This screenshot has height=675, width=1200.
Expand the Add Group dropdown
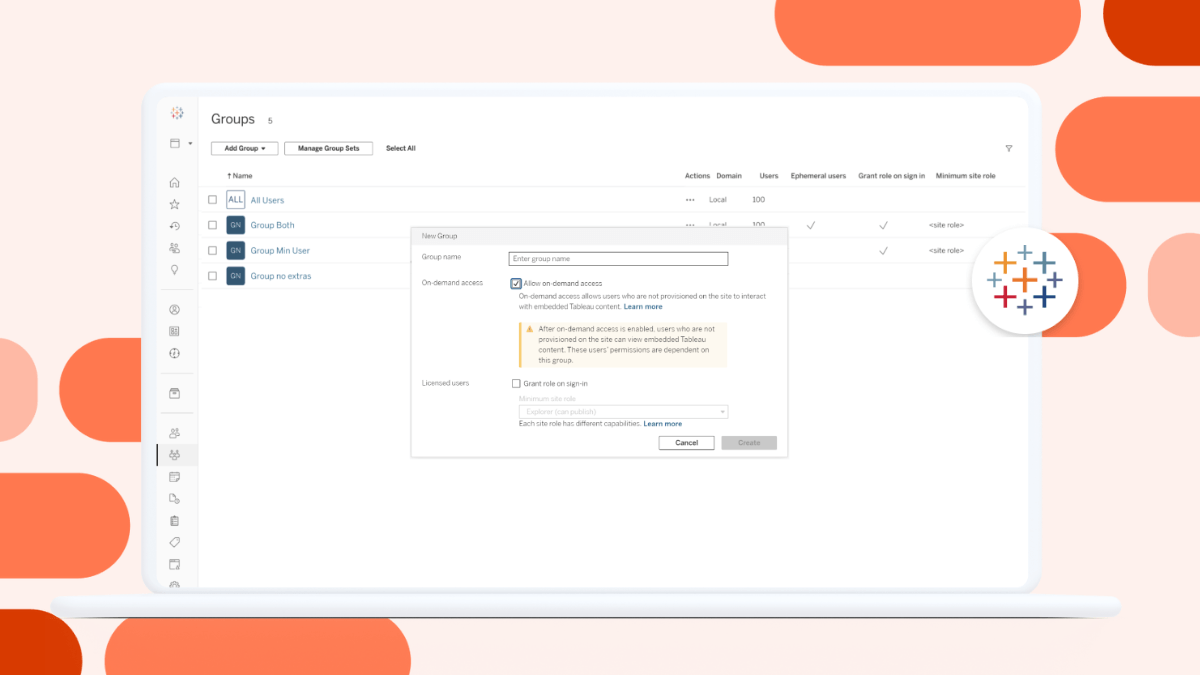point(244,149)
